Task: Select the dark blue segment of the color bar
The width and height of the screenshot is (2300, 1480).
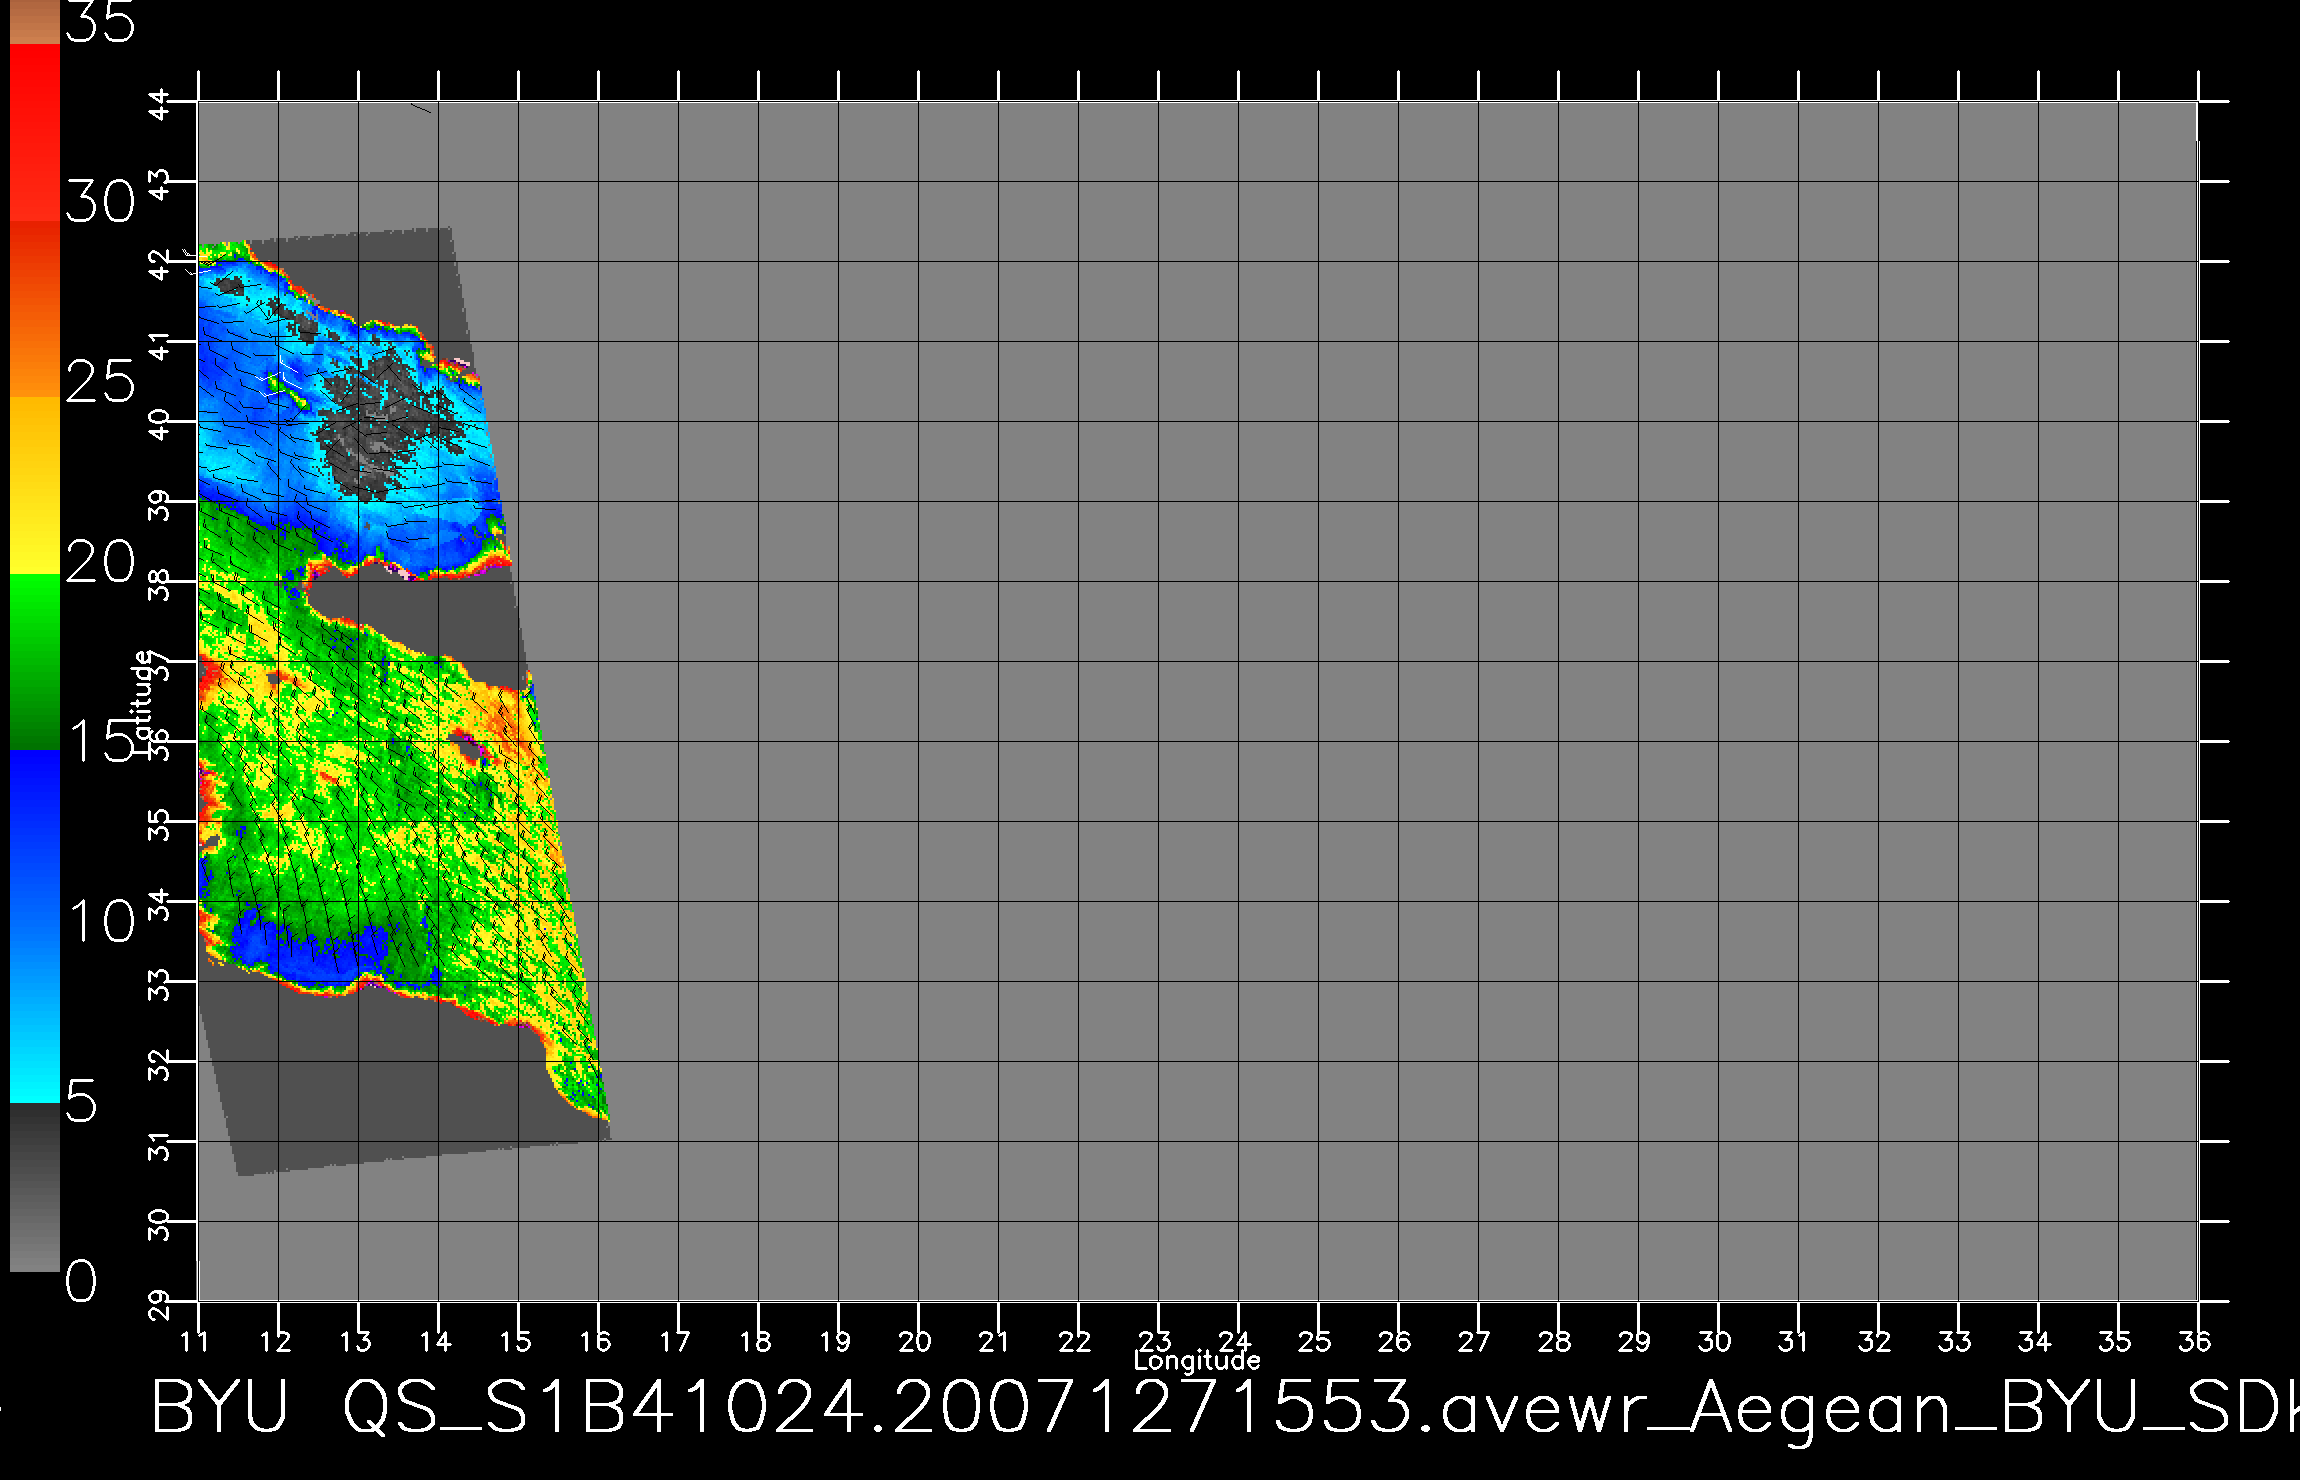Action: tap(35, 838)
